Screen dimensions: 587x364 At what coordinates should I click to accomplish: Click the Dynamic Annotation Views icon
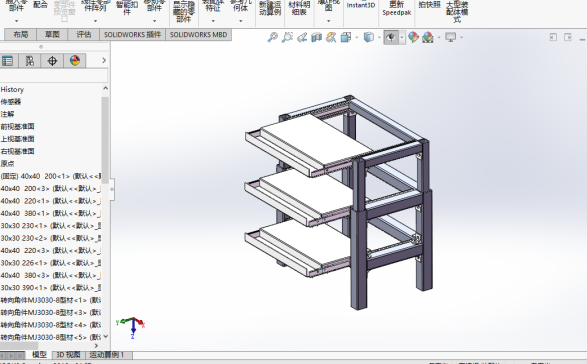pyautogui.click(x=331, y=37)
